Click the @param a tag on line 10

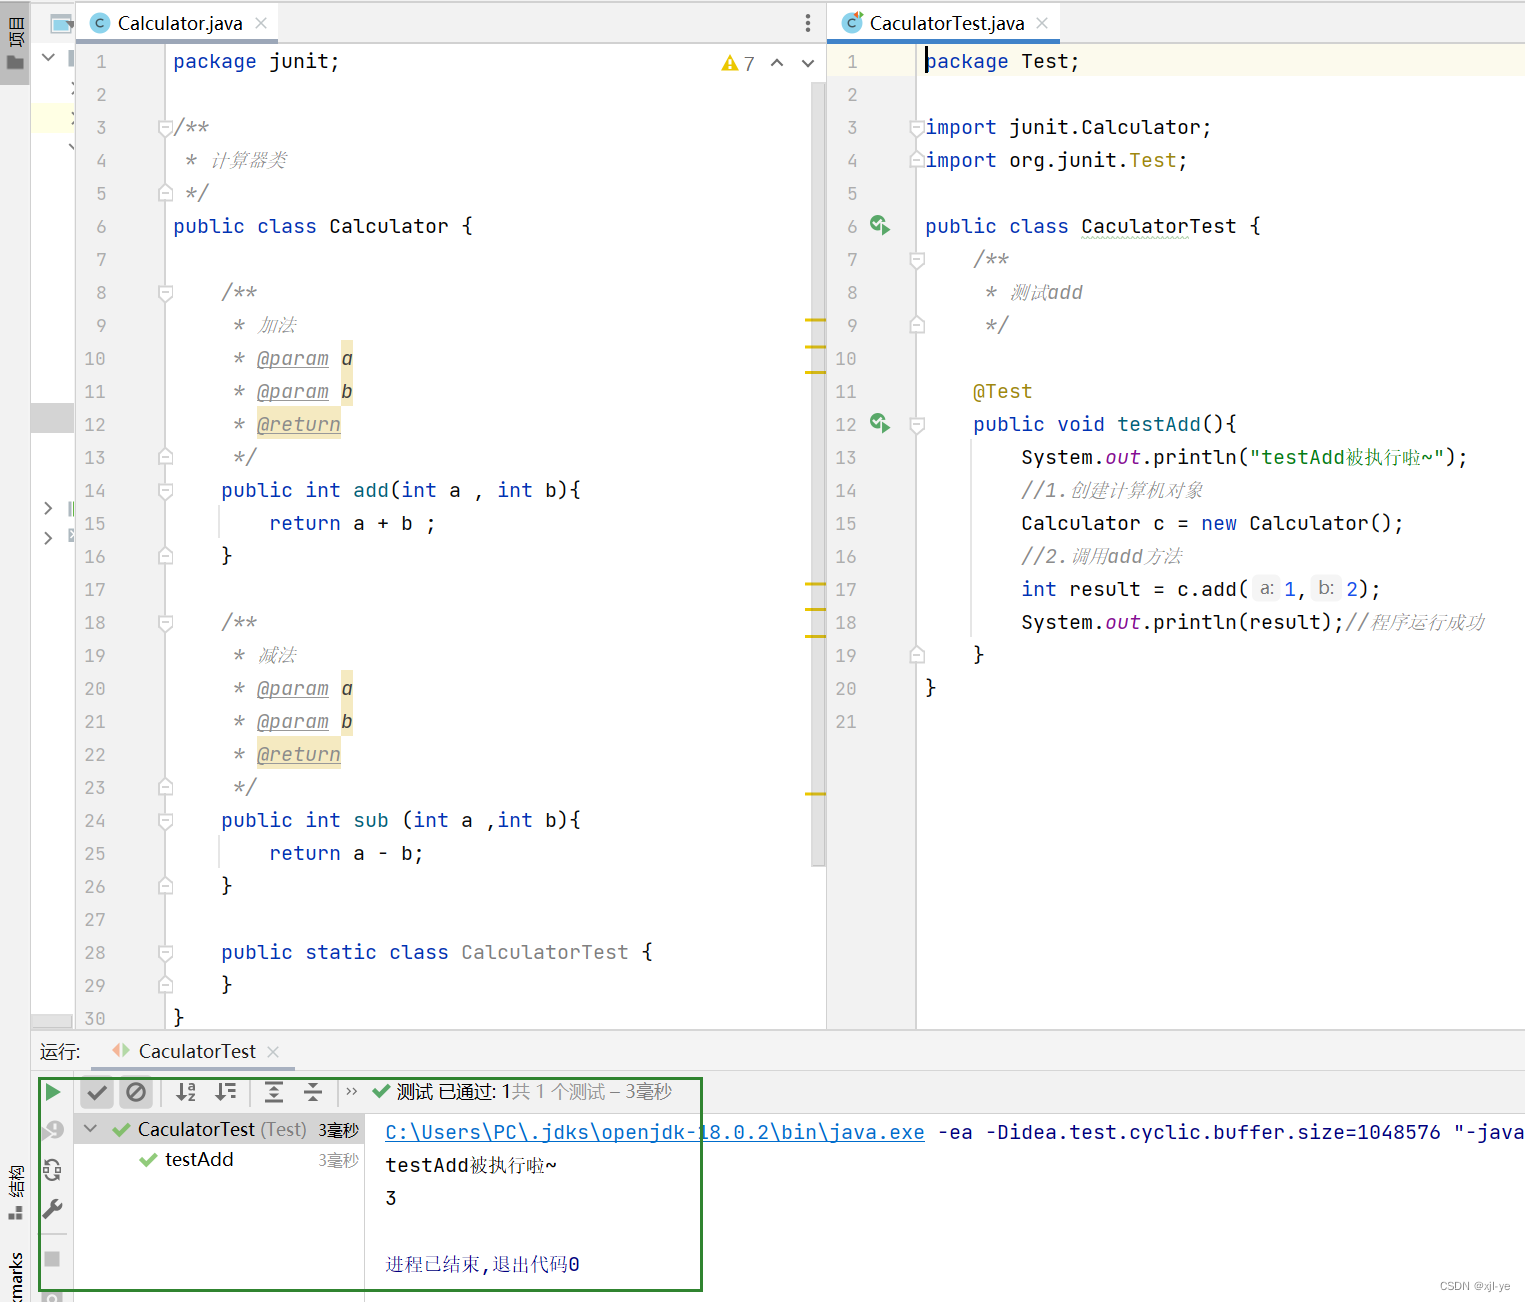click(x=305, y=359)
